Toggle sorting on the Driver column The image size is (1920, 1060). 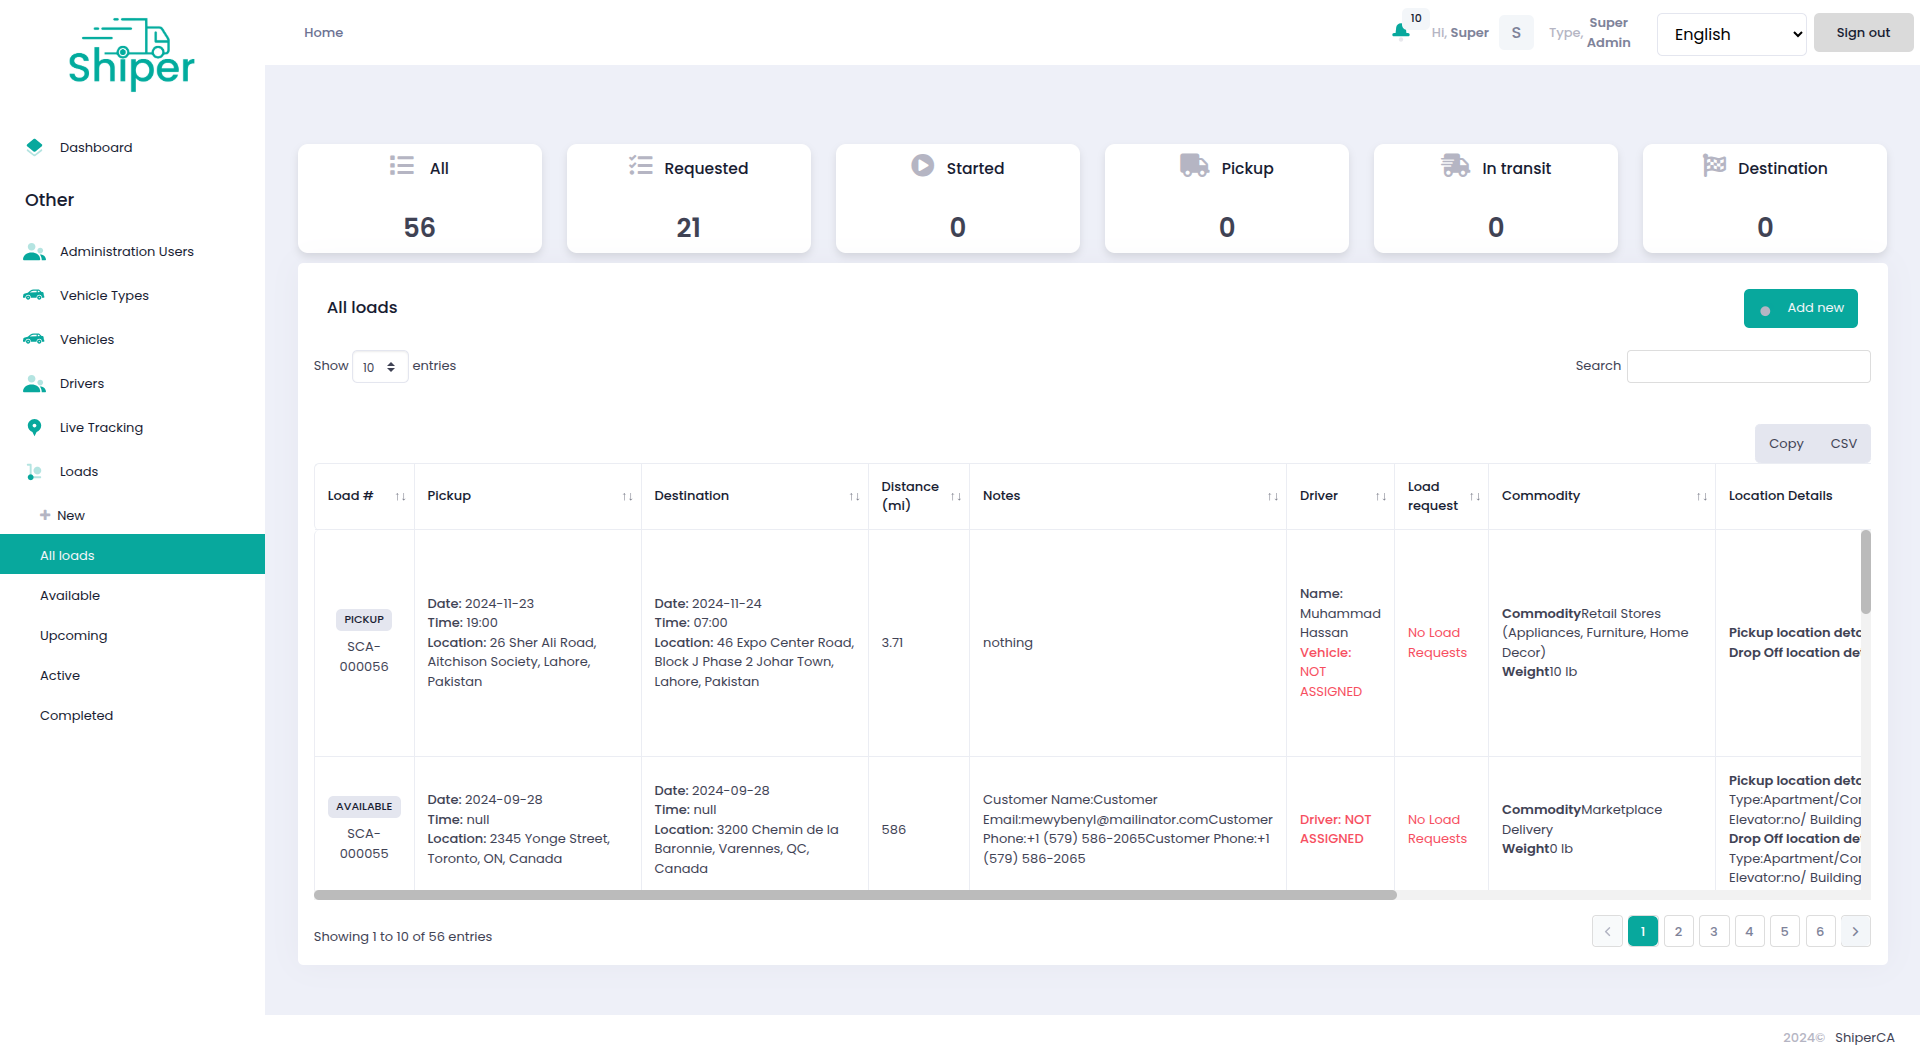pos(1382,496)
